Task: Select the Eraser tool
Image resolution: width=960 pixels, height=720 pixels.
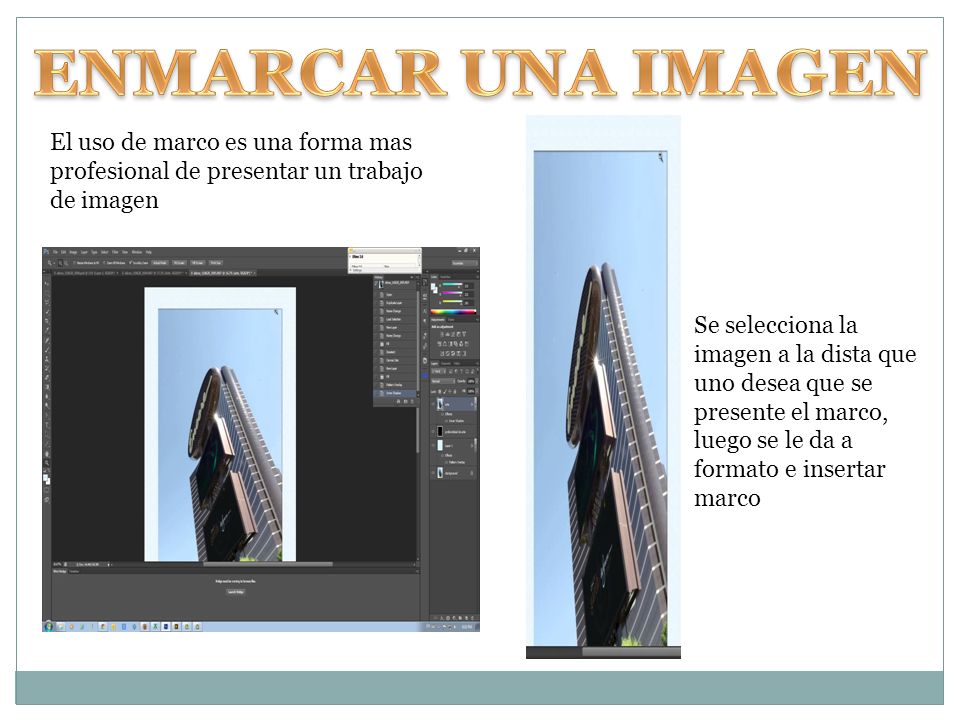Action: [x=47, y=377]
